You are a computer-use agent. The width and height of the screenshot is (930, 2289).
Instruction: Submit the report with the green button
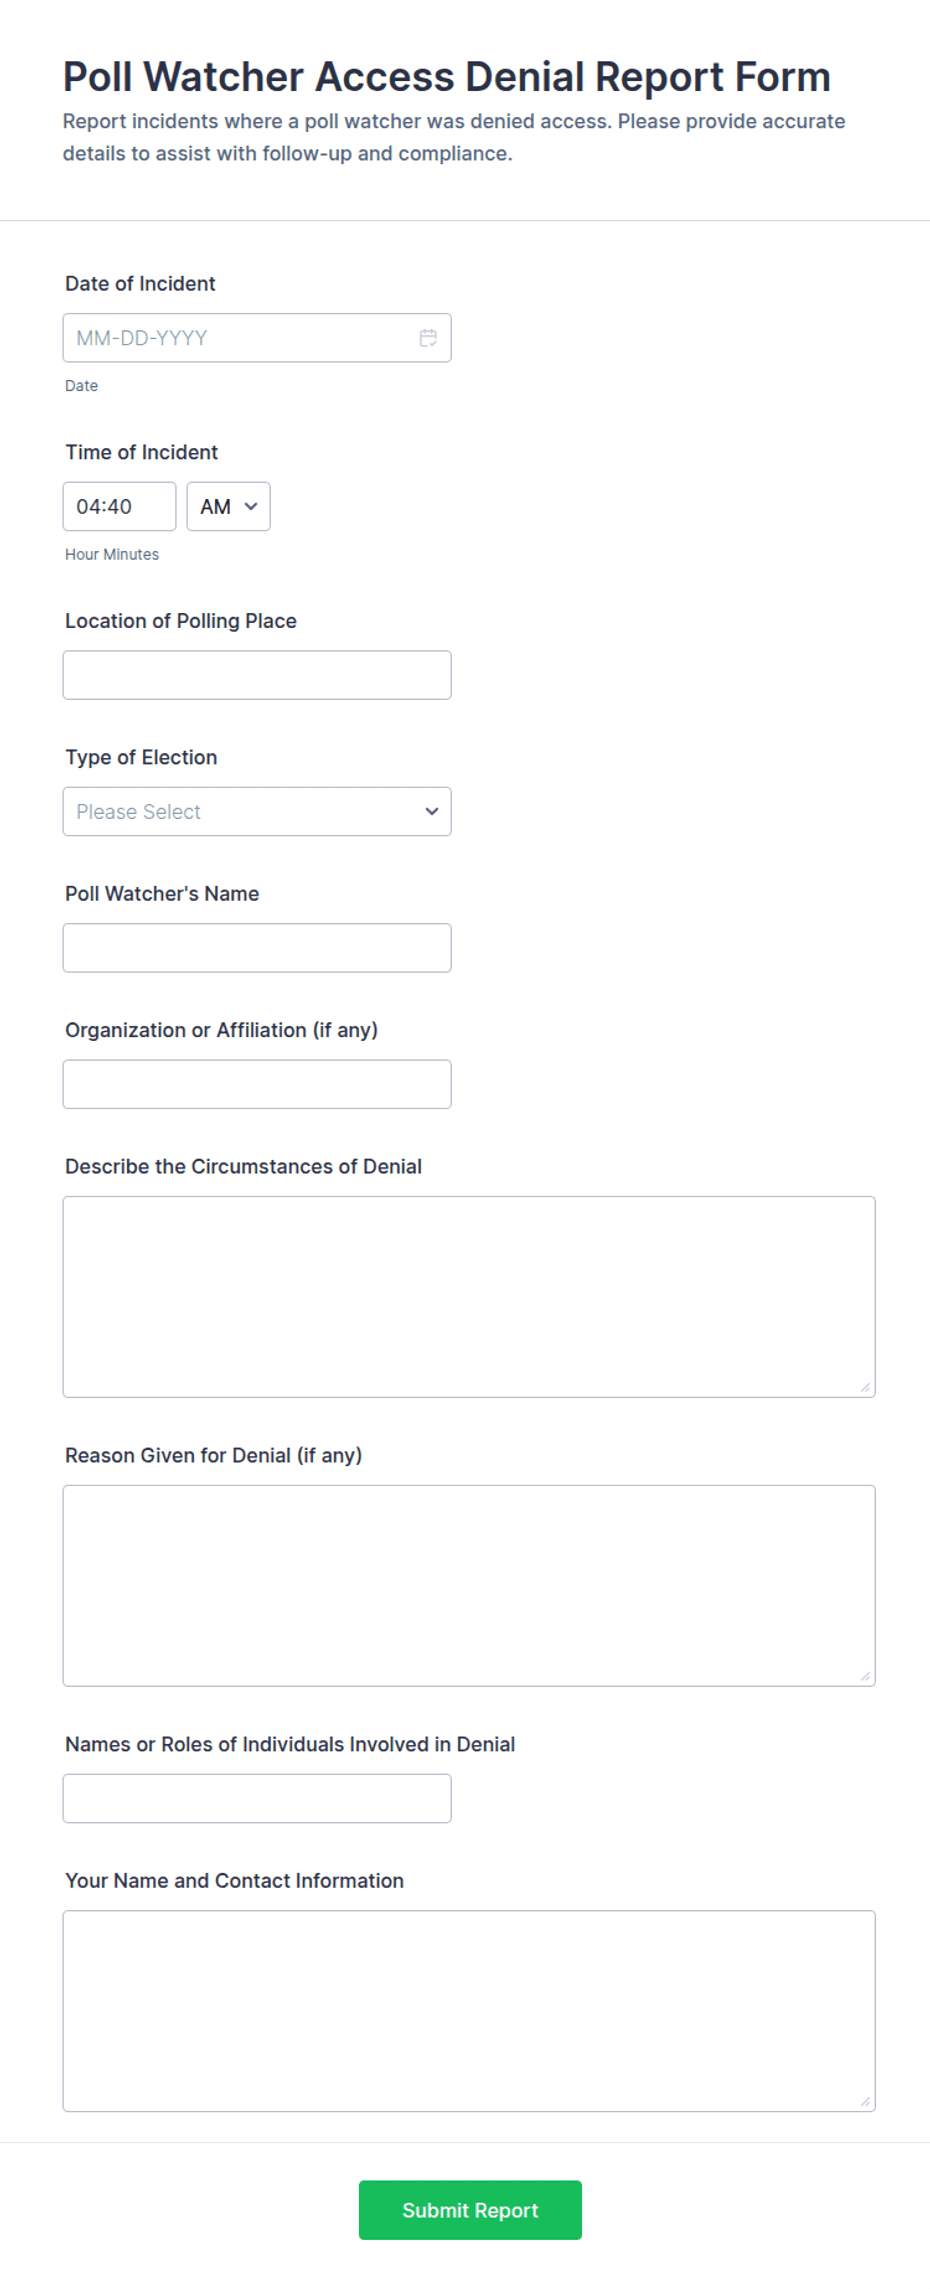[x=470, y=2210]
